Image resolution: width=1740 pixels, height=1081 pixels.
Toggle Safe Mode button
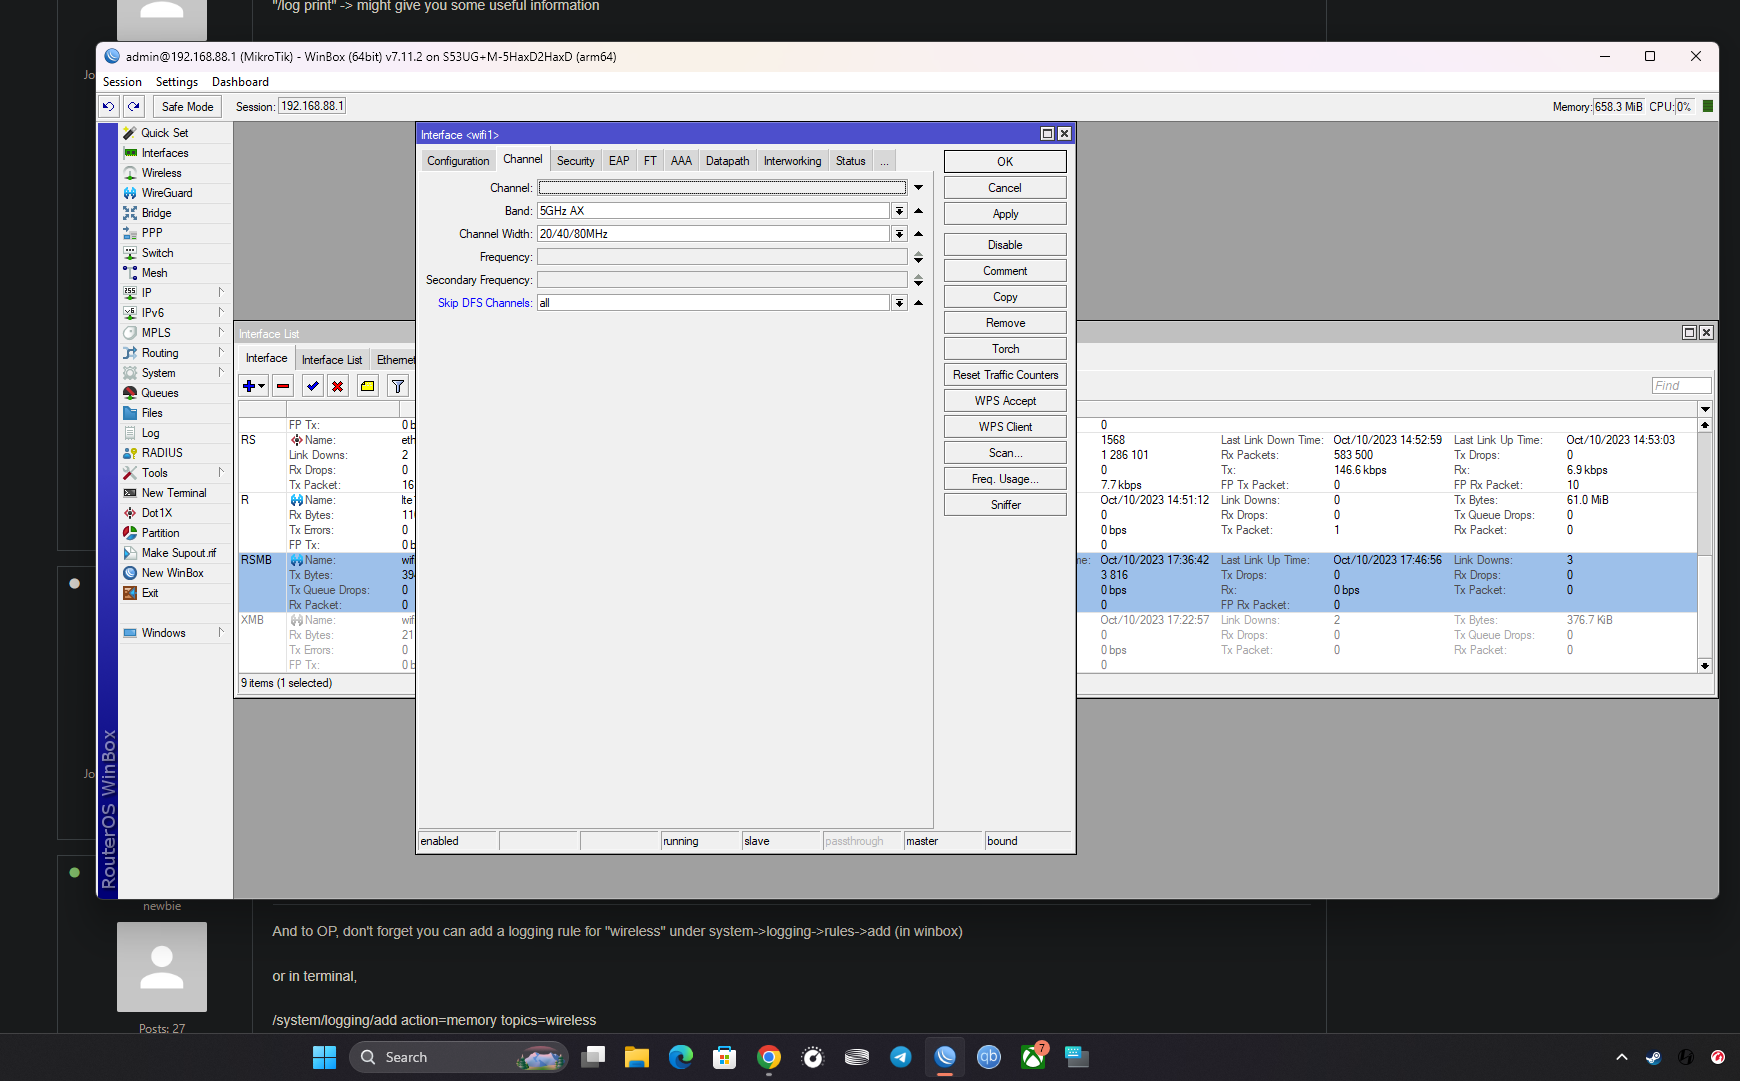click(x=187, y=106)
